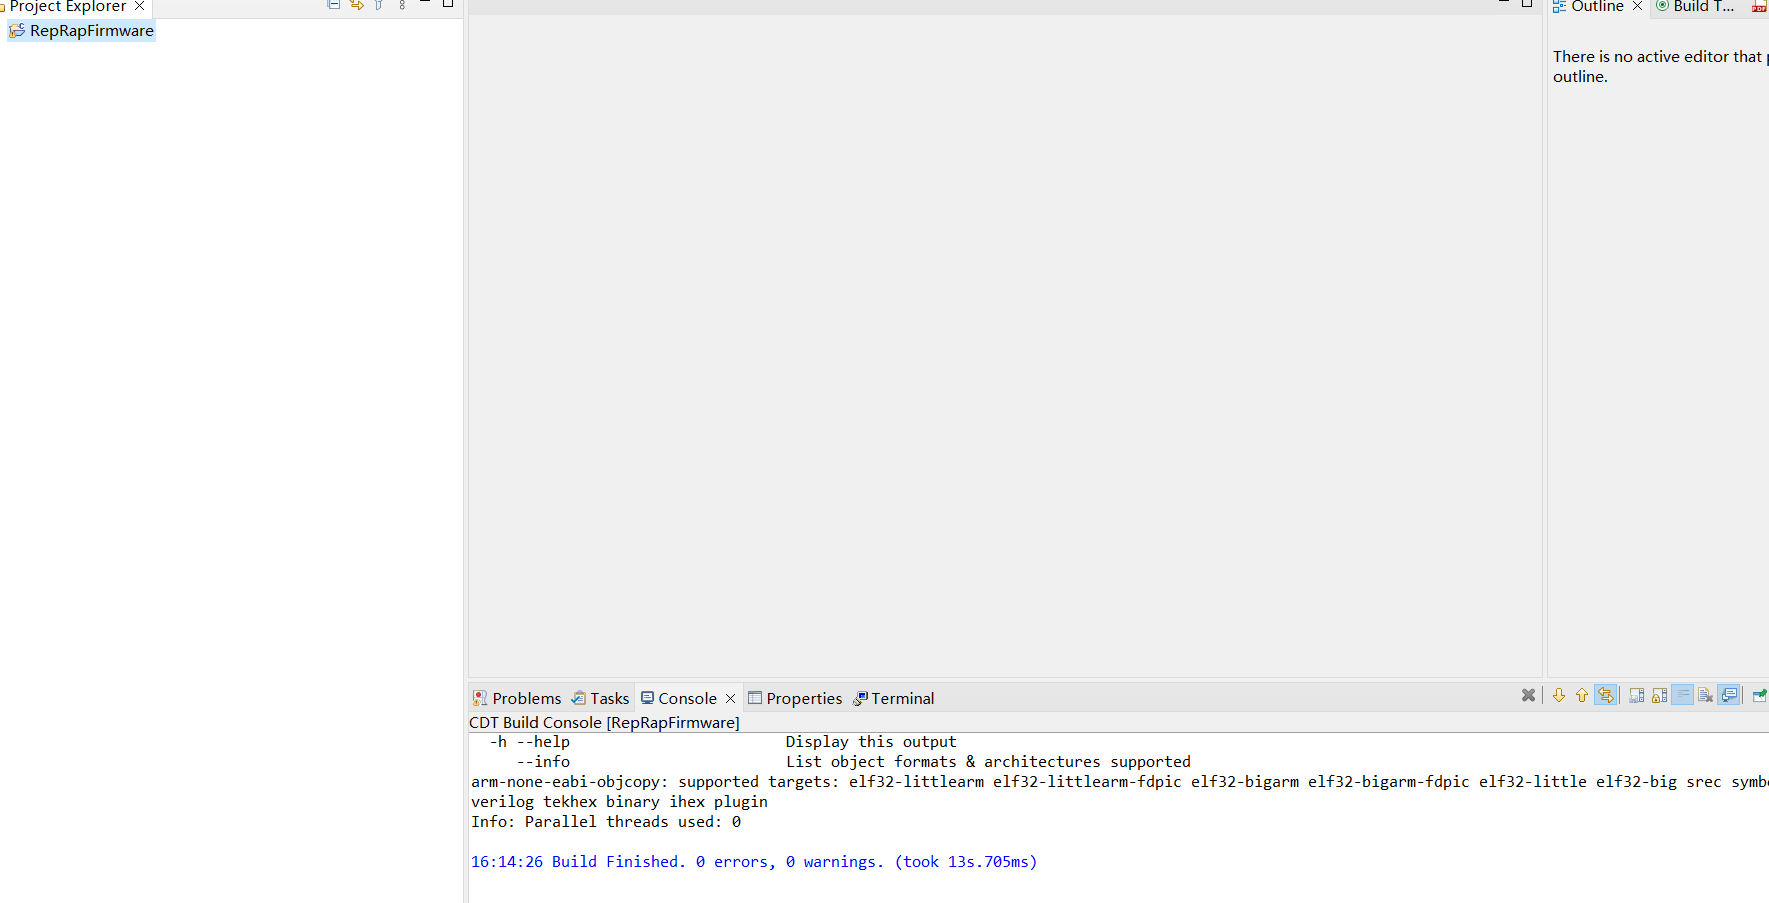Click the 'There is no active editor' message
Image resolution: width=1769 pixels, height=903 pixels.
click(1660, 66)
